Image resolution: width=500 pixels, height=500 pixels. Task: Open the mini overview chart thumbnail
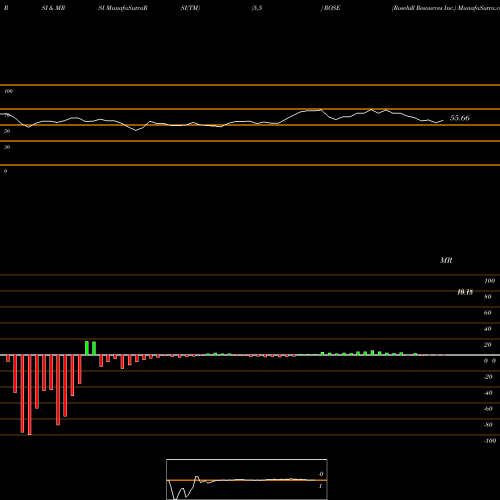click(x=247, y=479)
